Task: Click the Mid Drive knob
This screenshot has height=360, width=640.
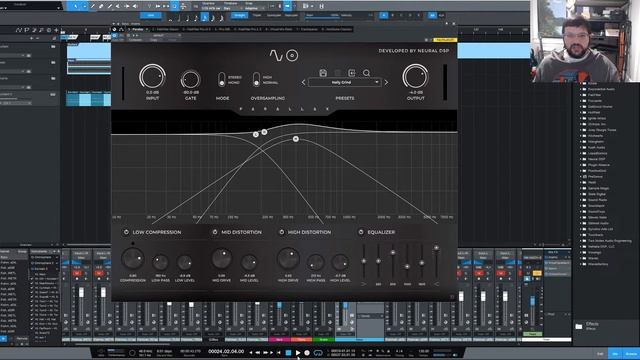Action: (222, 259)
